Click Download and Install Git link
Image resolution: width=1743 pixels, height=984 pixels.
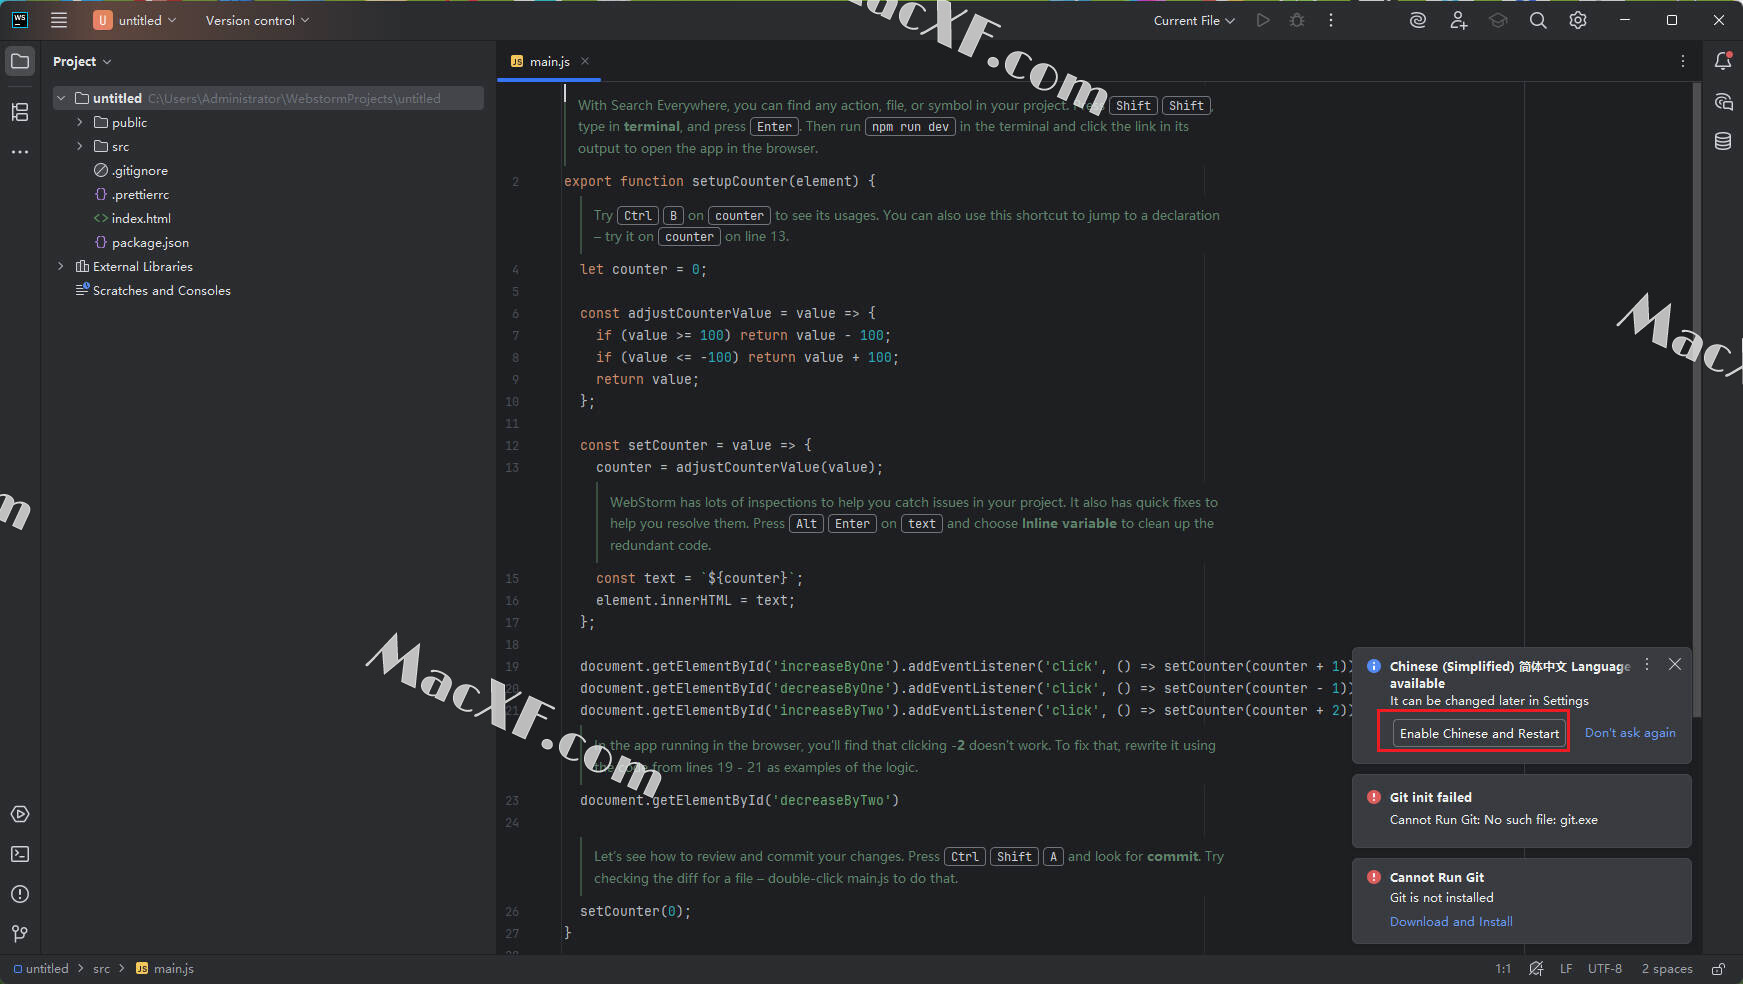[1451, 921]
